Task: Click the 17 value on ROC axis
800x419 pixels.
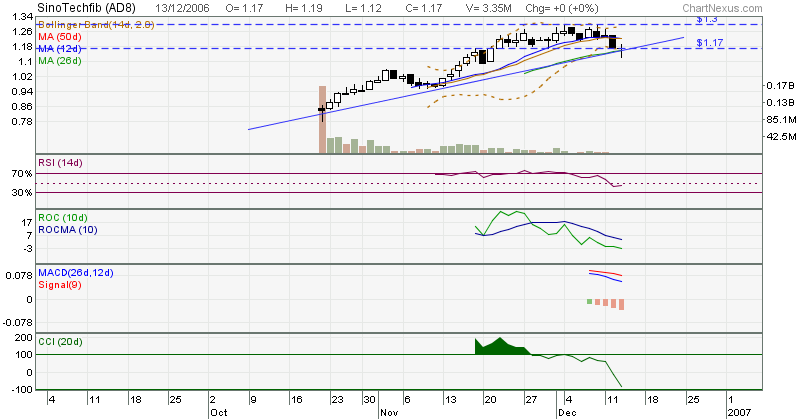Action: tap(27, 223)
